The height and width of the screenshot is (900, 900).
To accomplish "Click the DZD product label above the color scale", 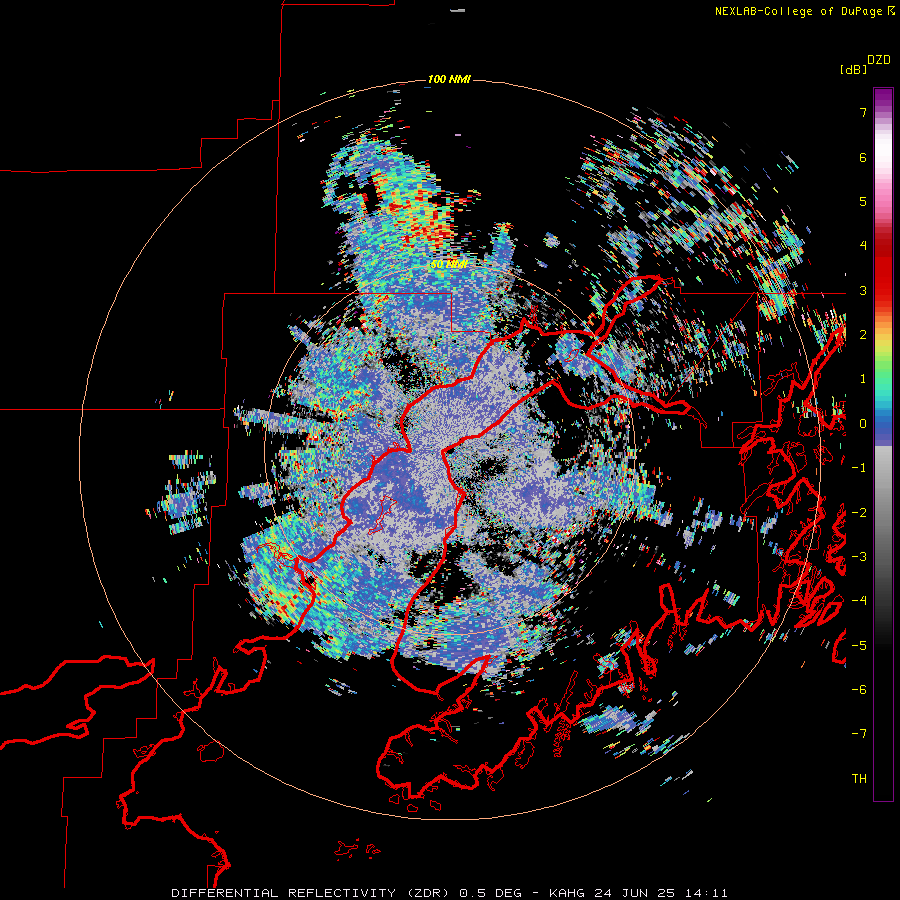I will click(879, 60).
